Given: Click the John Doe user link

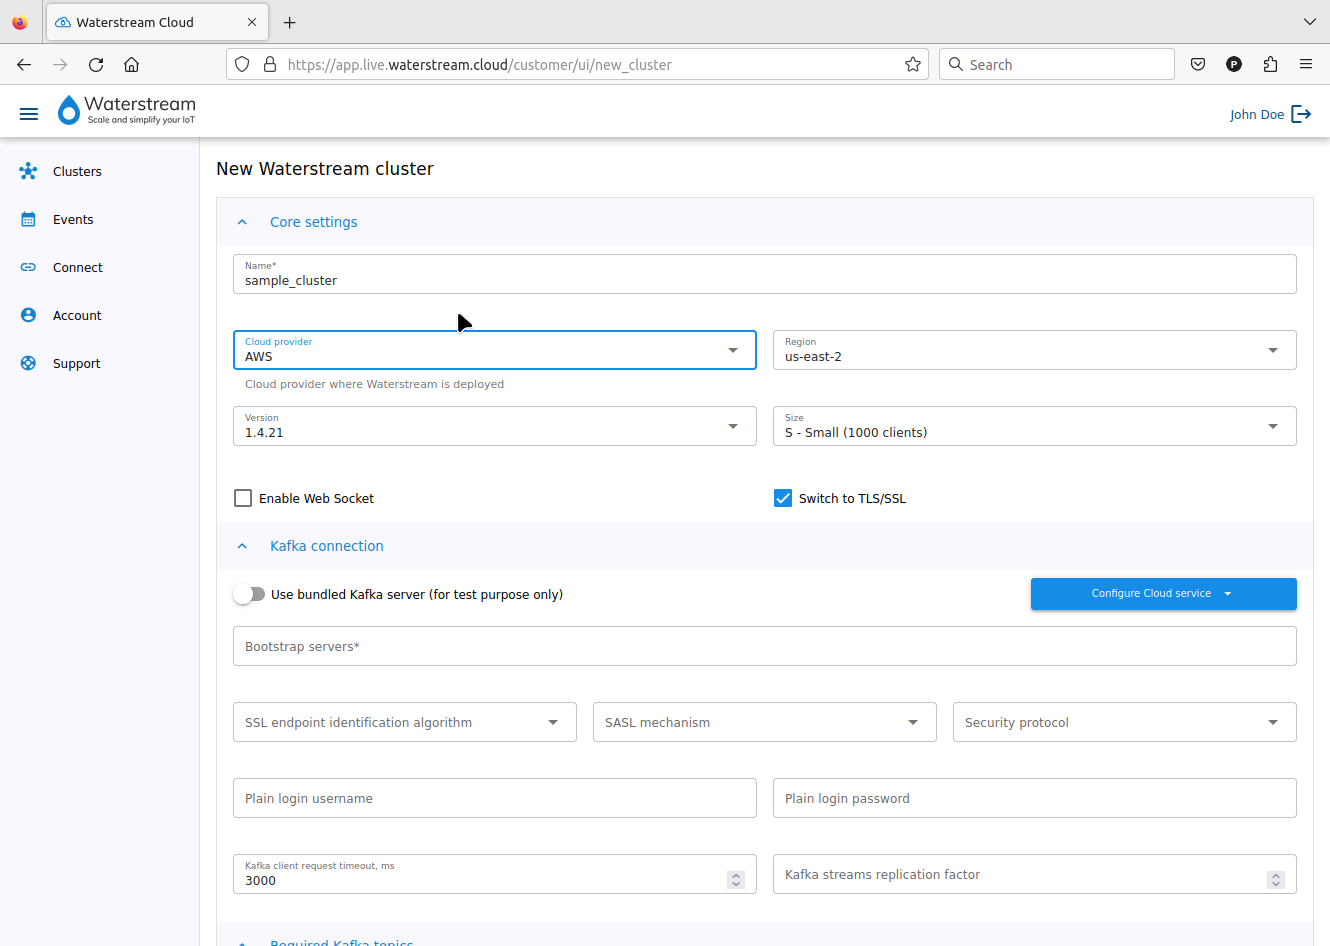Looking at the screenshot, I should click(1257, 114).
